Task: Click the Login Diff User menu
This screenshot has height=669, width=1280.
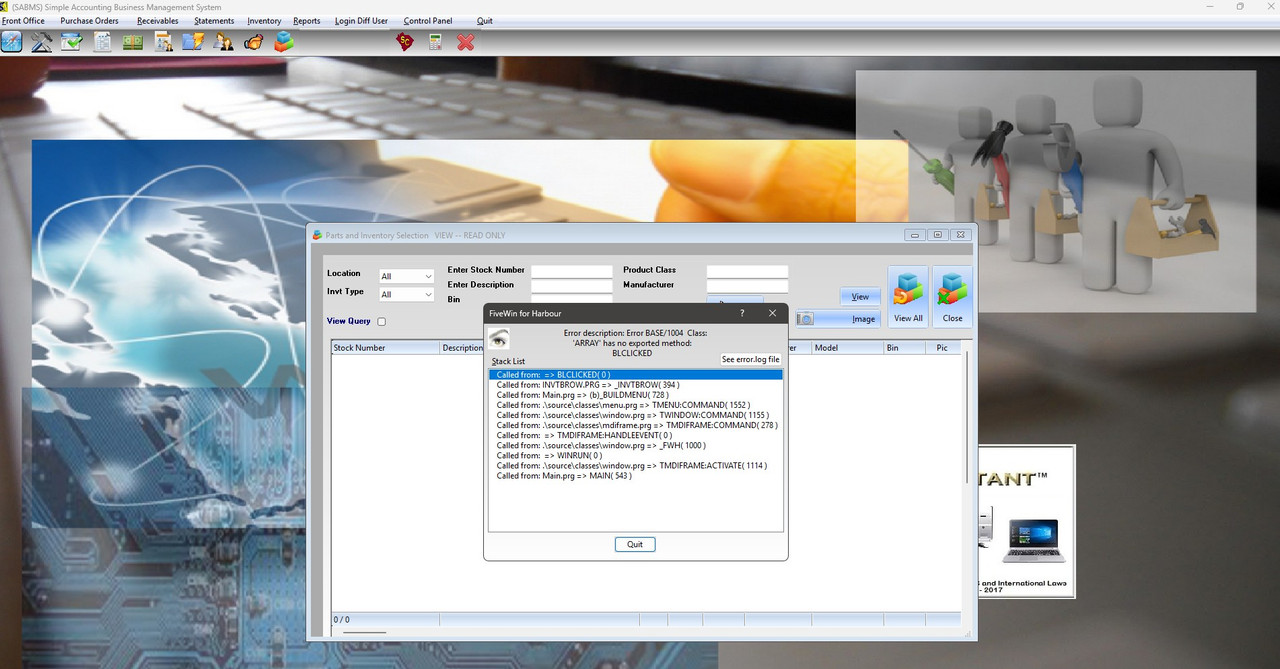Action: pyautogui.click(x=361, y=21)
